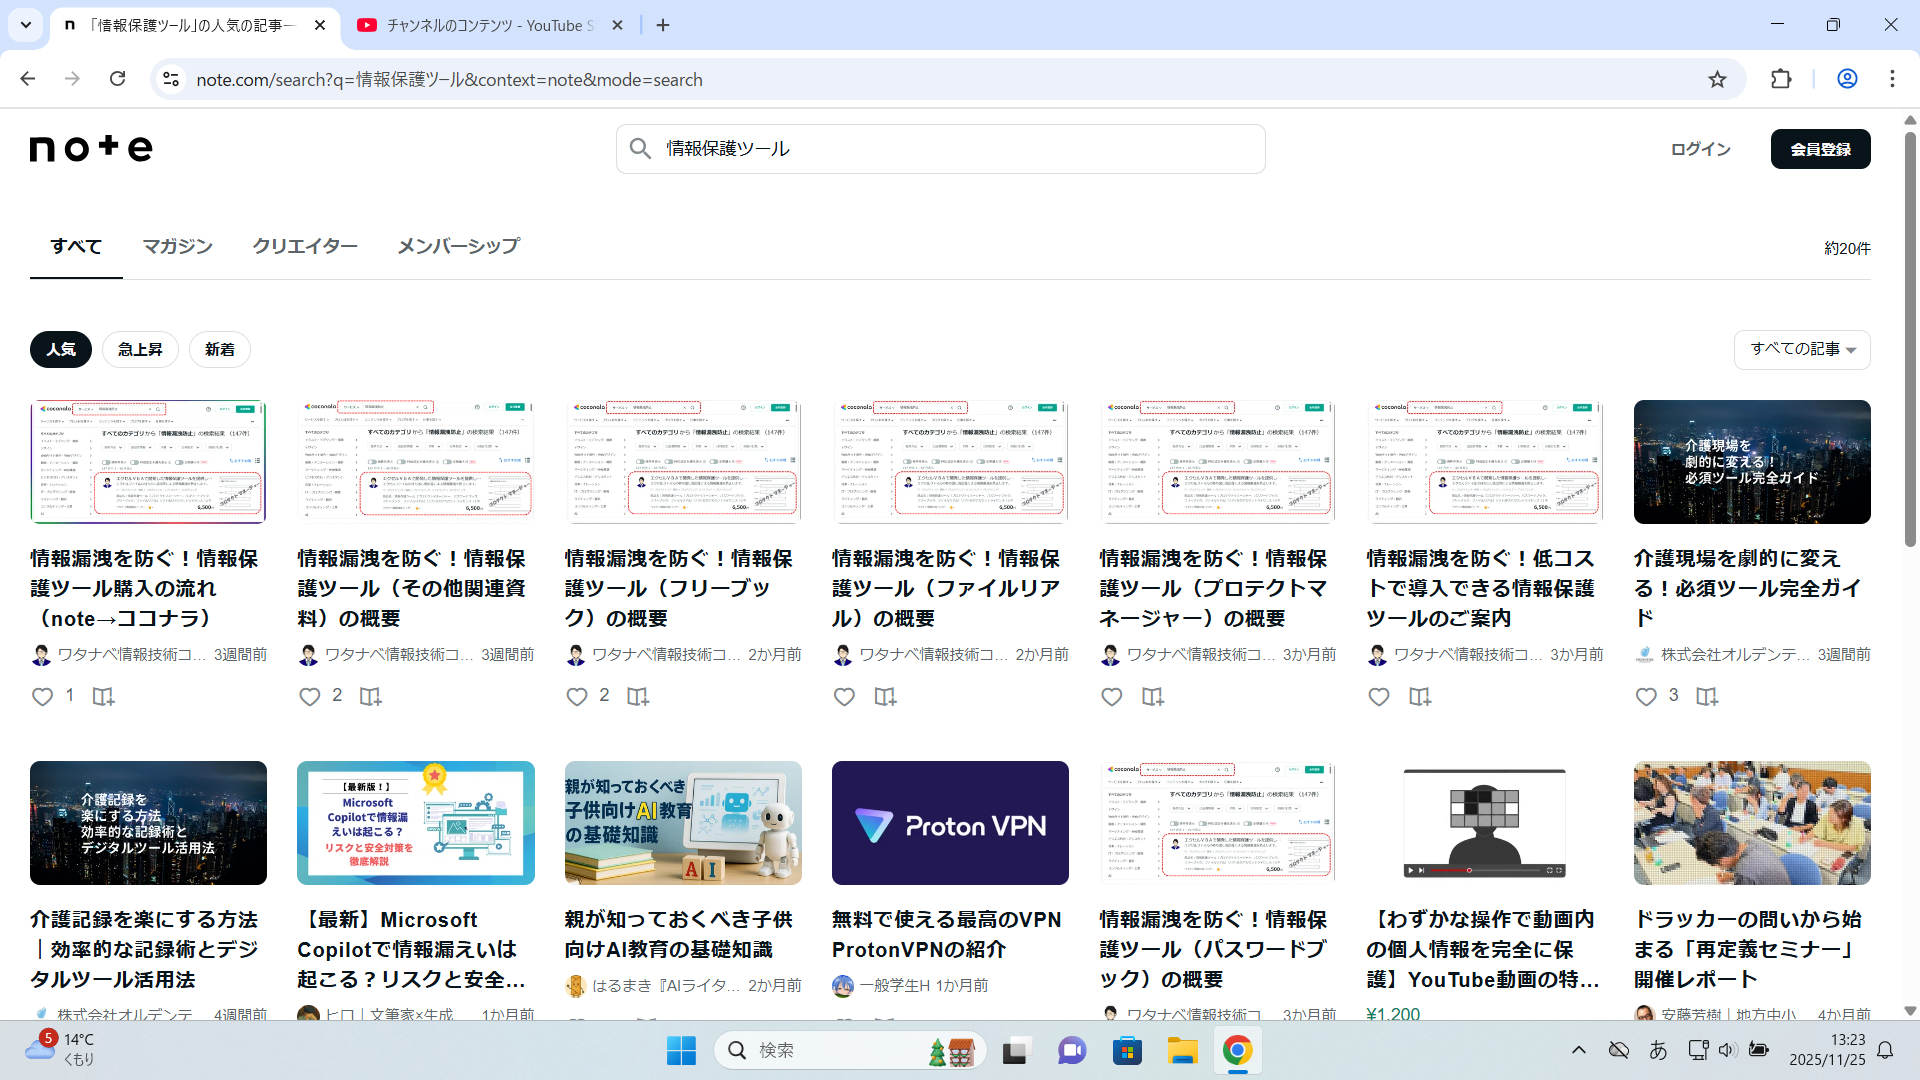Click the ログイン link
This screenshot has width=1920, height=1080.
pyautogui.click(x=1700, y=149)
